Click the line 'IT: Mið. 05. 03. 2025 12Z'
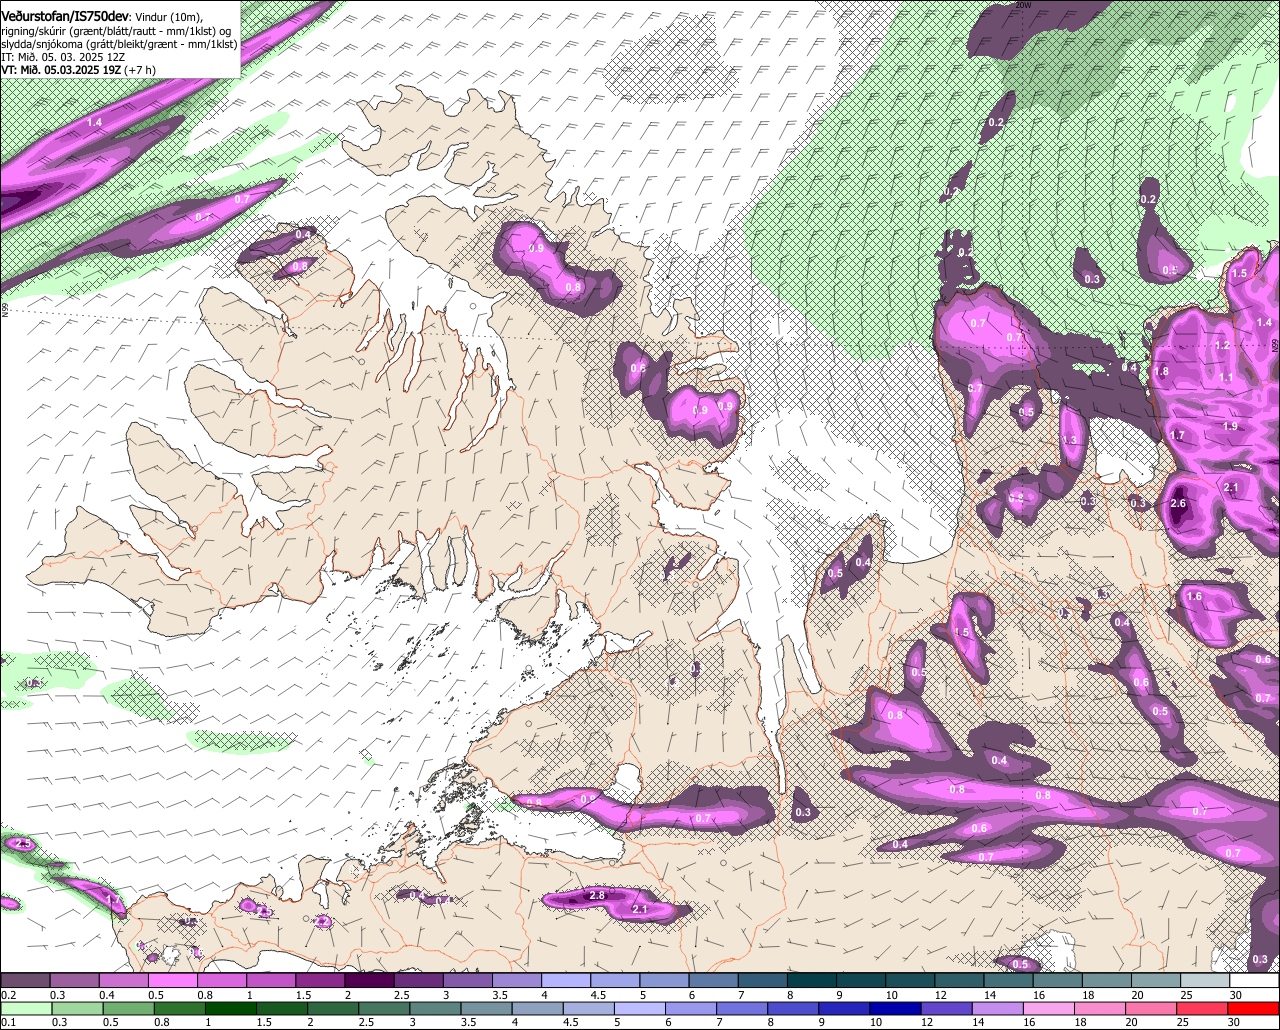The height and width of the screenshot is (1030, 1280). 61,58
